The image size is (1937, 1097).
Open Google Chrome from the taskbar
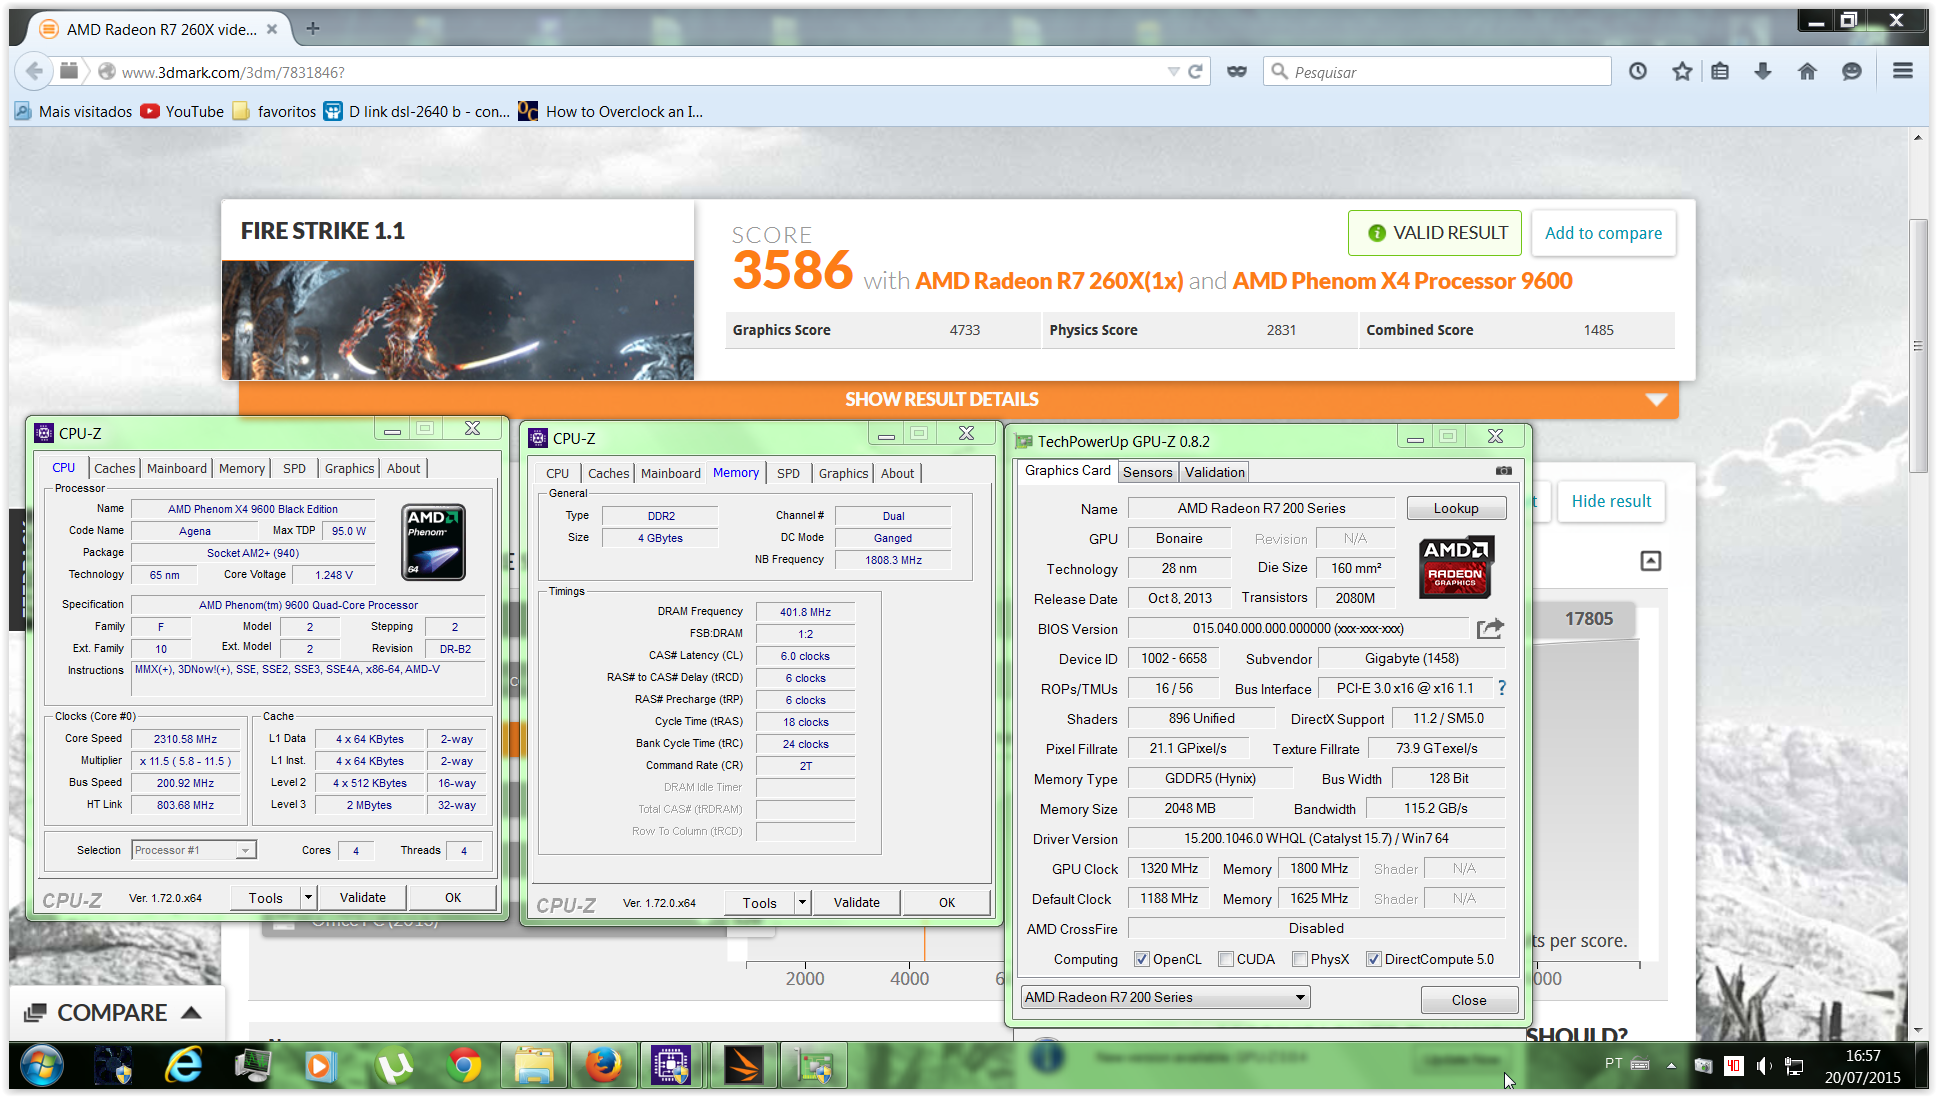pos(464,1066)
